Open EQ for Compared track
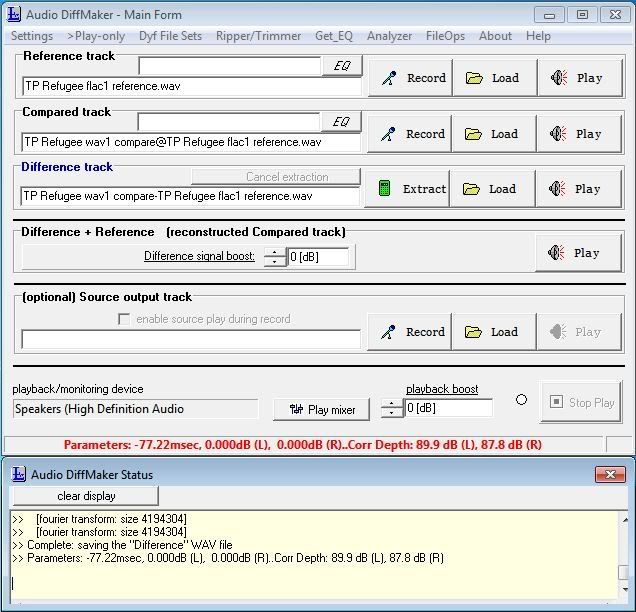This screenshot has height=612, width=636. click(341, 122)
